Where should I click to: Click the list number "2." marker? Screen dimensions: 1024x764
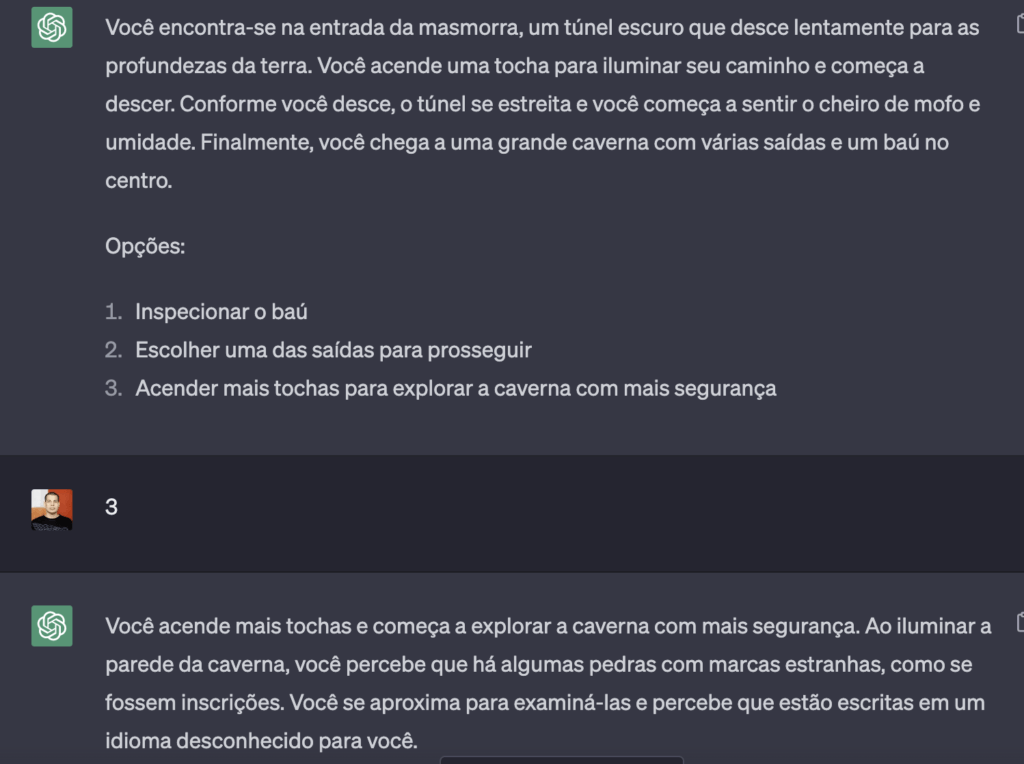[114, 351]
